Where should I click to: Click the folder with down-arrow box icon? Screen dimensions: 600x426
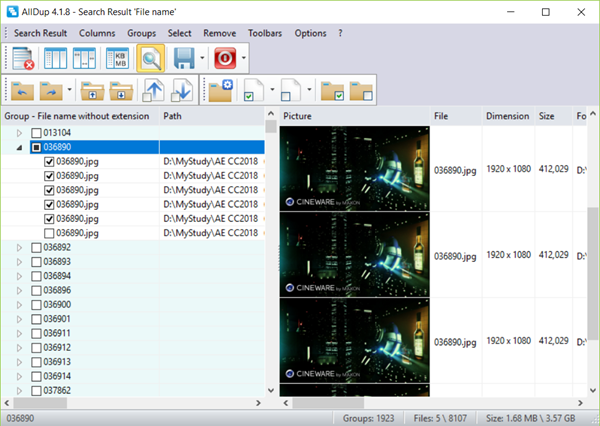pyautogui.click(x=121, y=90)
